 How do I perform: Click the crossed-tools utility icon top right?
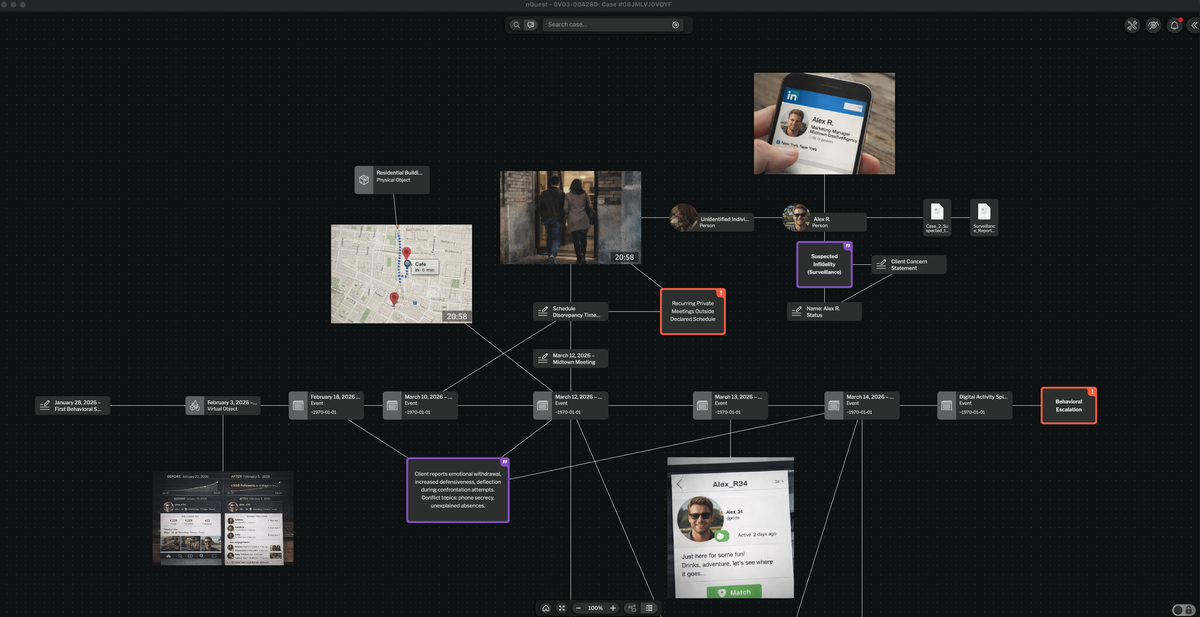1132,24
